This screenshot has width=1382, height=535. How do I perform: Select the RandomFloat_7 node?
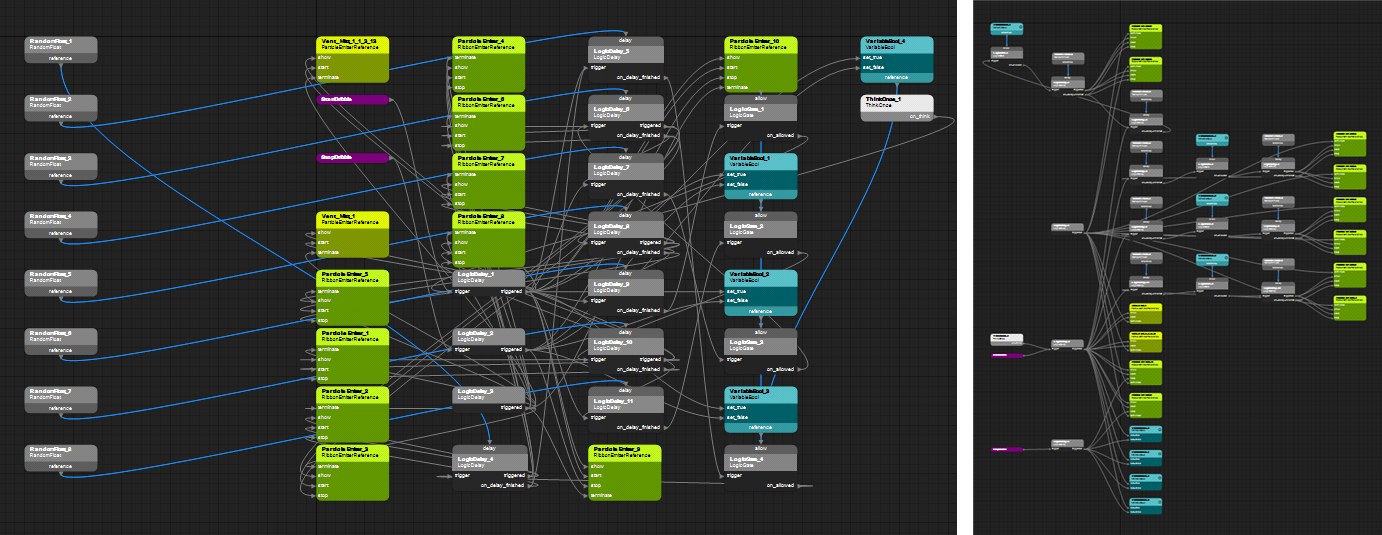60,399
